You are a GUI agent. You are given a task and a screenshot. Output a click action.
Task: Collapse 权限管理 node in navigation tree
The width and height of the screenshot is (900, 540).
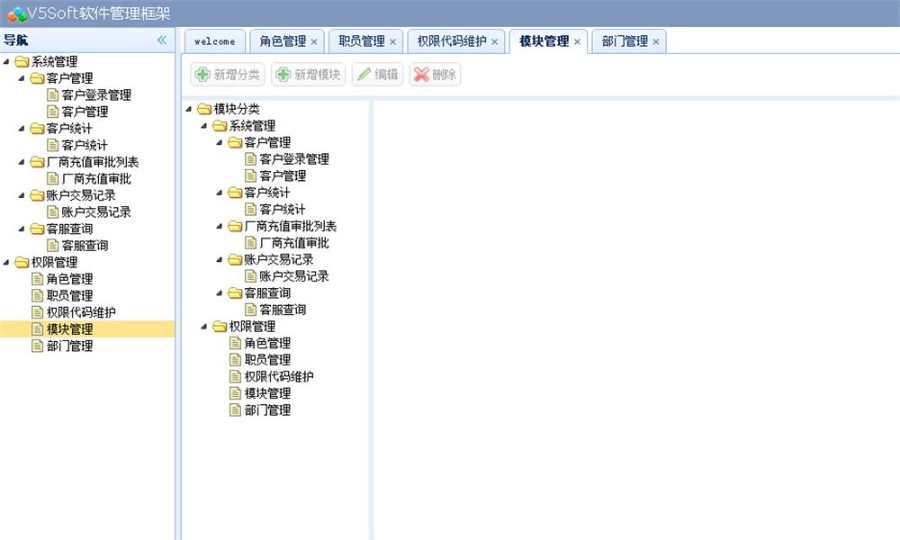(x=6, y=262)
